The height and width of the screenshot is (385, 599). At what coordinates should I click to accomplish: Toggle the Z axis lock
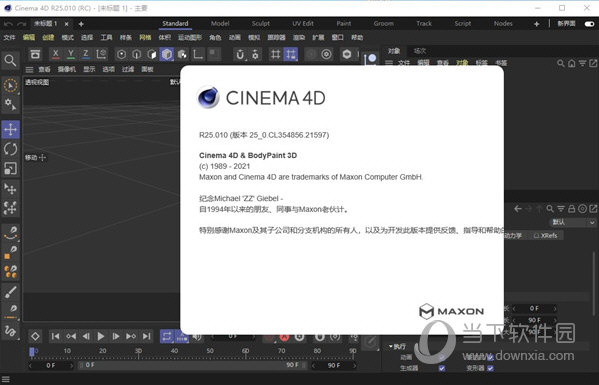click(x=86, y=54)
